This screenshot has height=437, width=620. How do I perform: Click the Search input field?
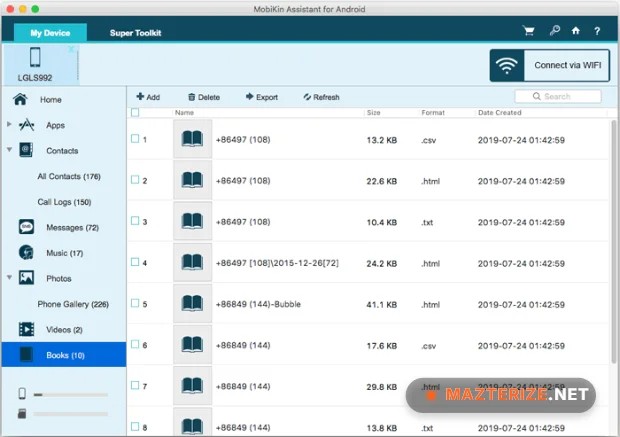[558, 96]
